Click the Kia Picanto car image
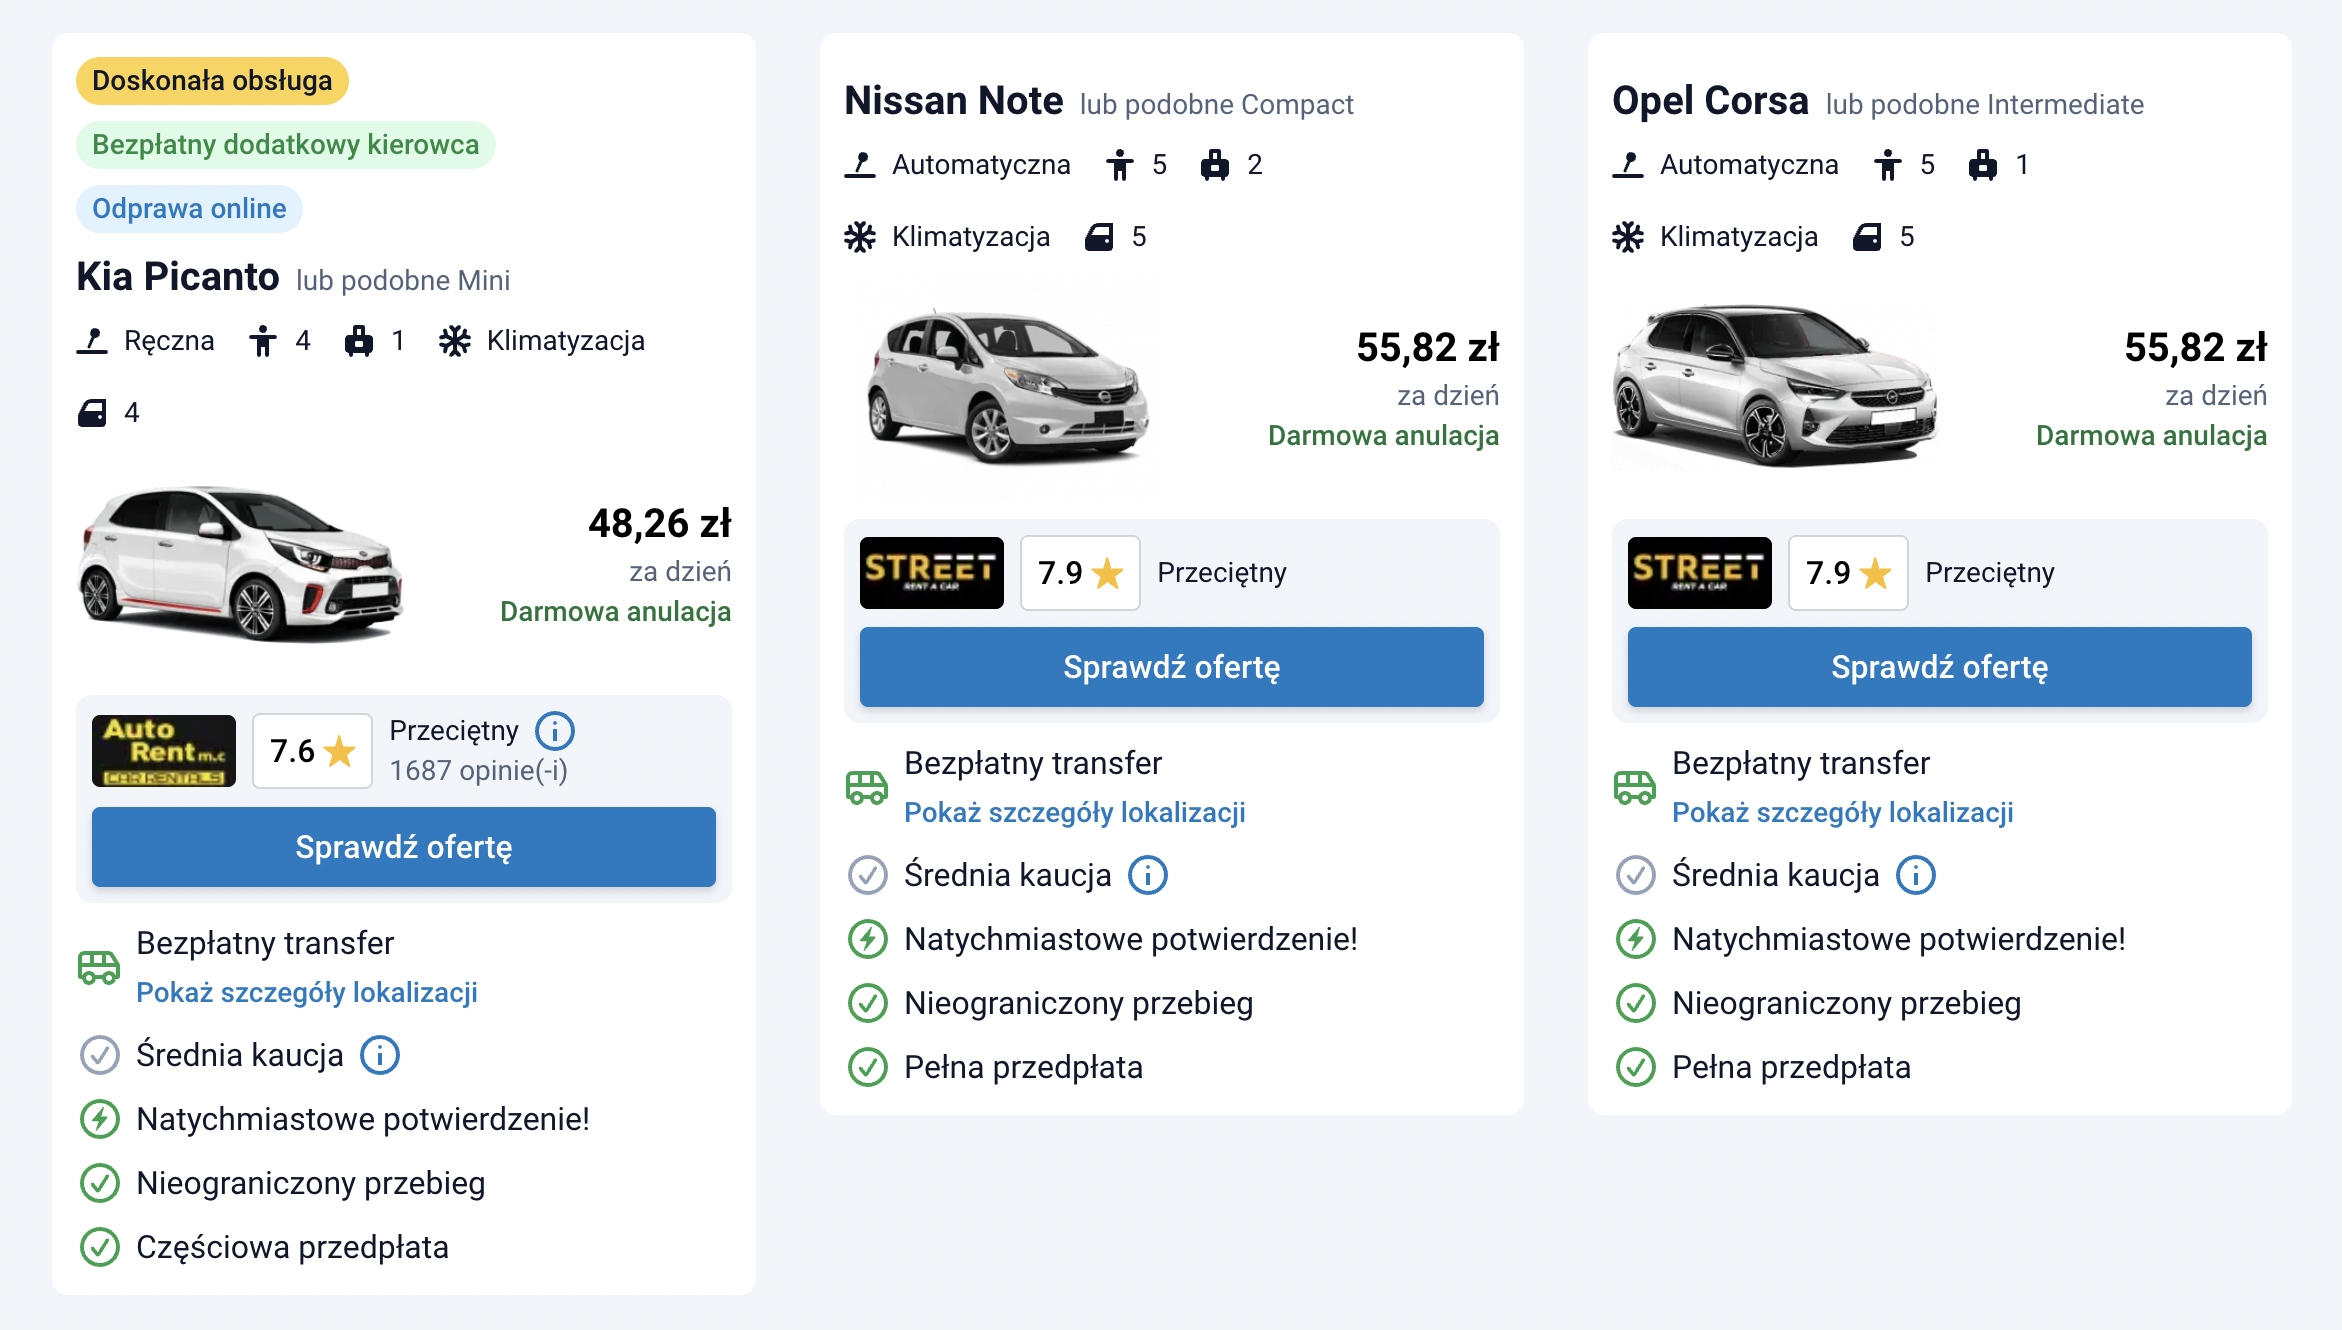Image resolution: width=2342 pixels, height=1330 pixels. tap(241, 564)
